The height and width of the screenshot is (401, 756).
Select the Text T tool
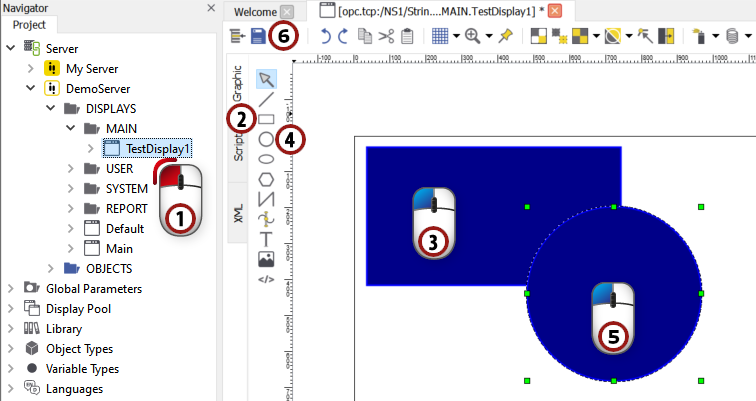266,240
